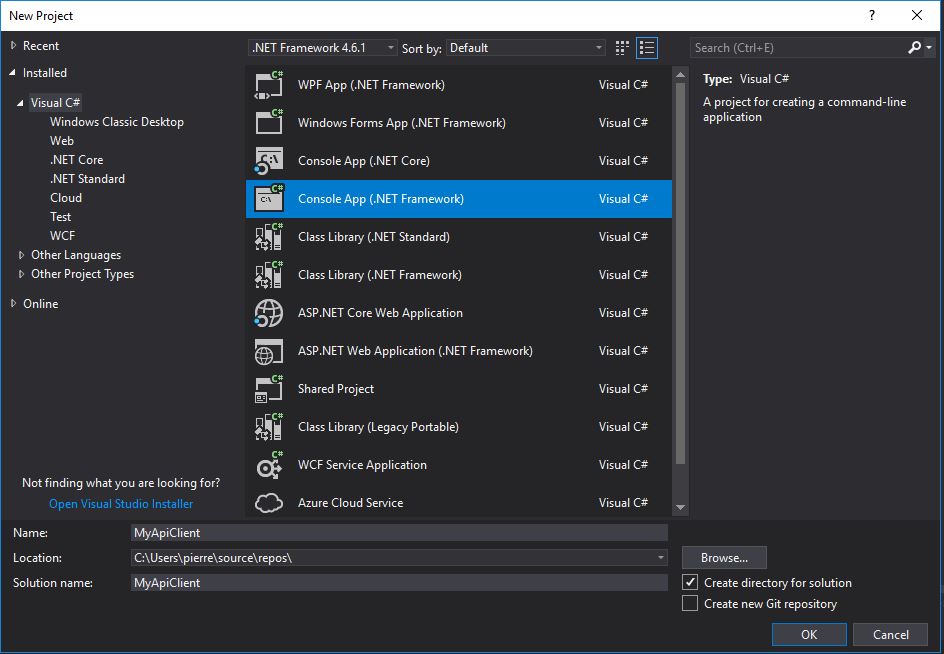Collapse the Installed node
944x654 pixels.
point(13,73)
